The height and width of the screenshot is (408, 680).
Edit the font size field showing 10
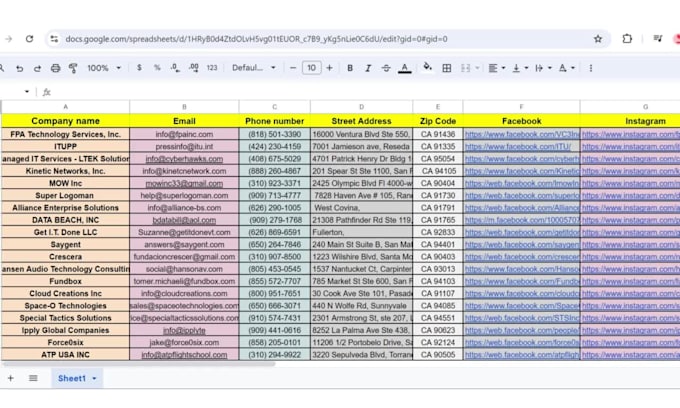click(x=311, y=68)
